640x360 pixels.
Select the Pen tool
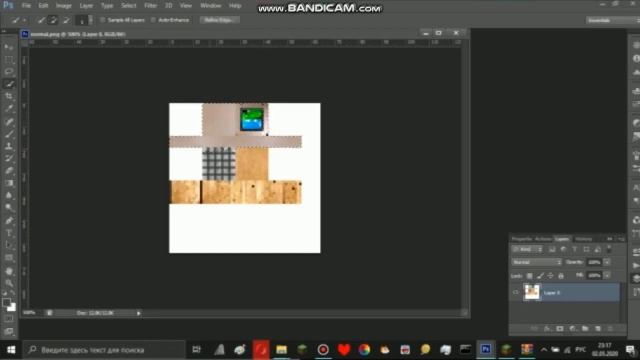pyautogui.click(x=9, y=220)
